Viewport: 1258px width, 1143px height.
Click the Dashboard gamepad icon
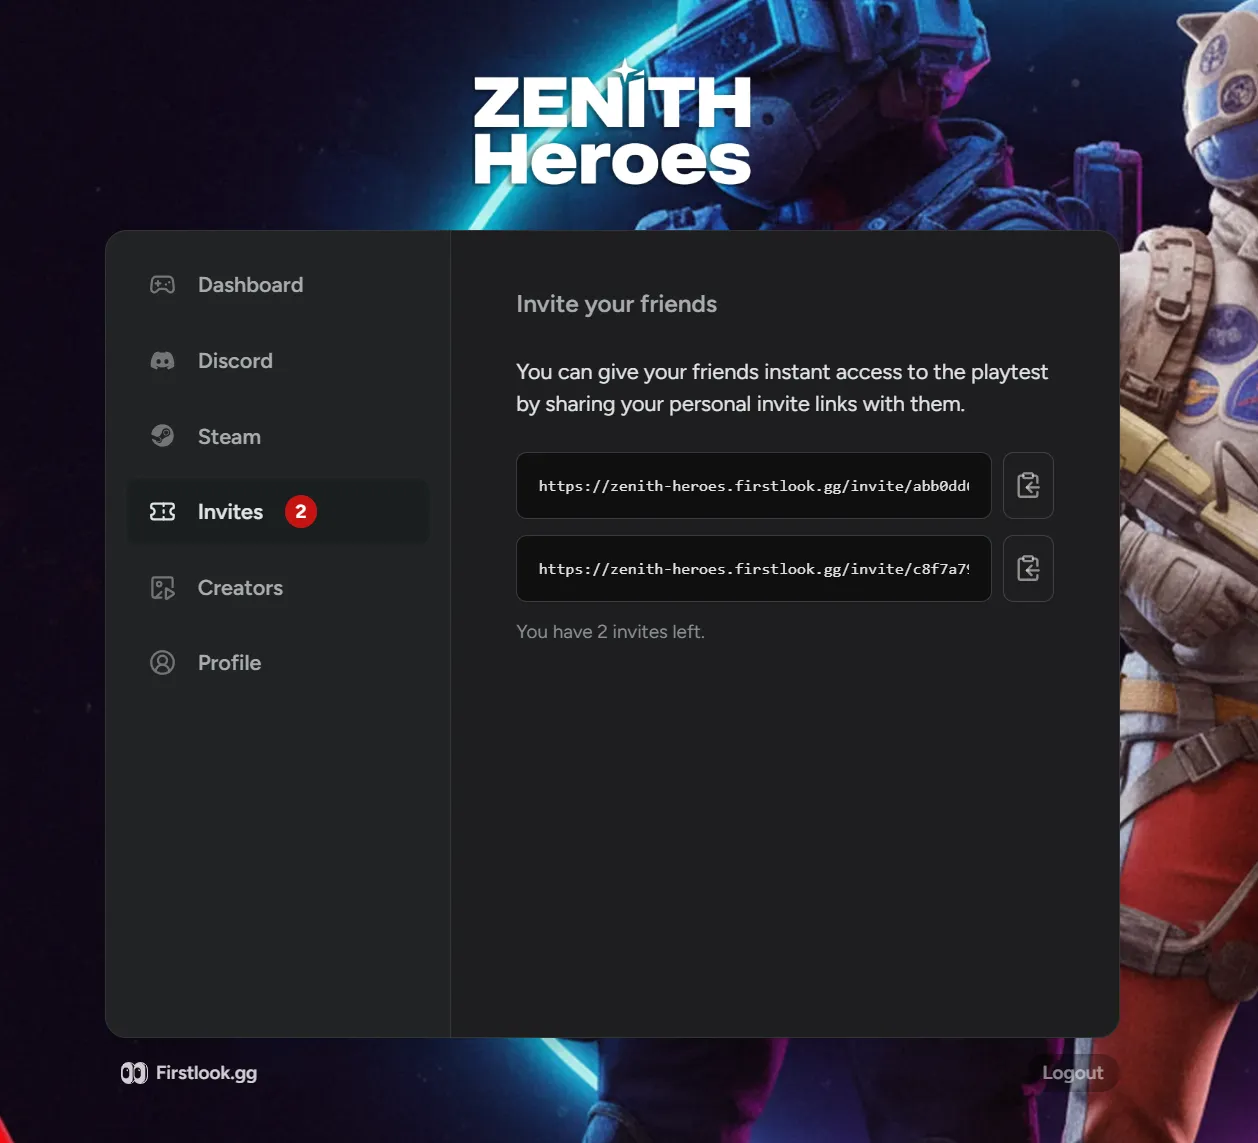point(162,285)
